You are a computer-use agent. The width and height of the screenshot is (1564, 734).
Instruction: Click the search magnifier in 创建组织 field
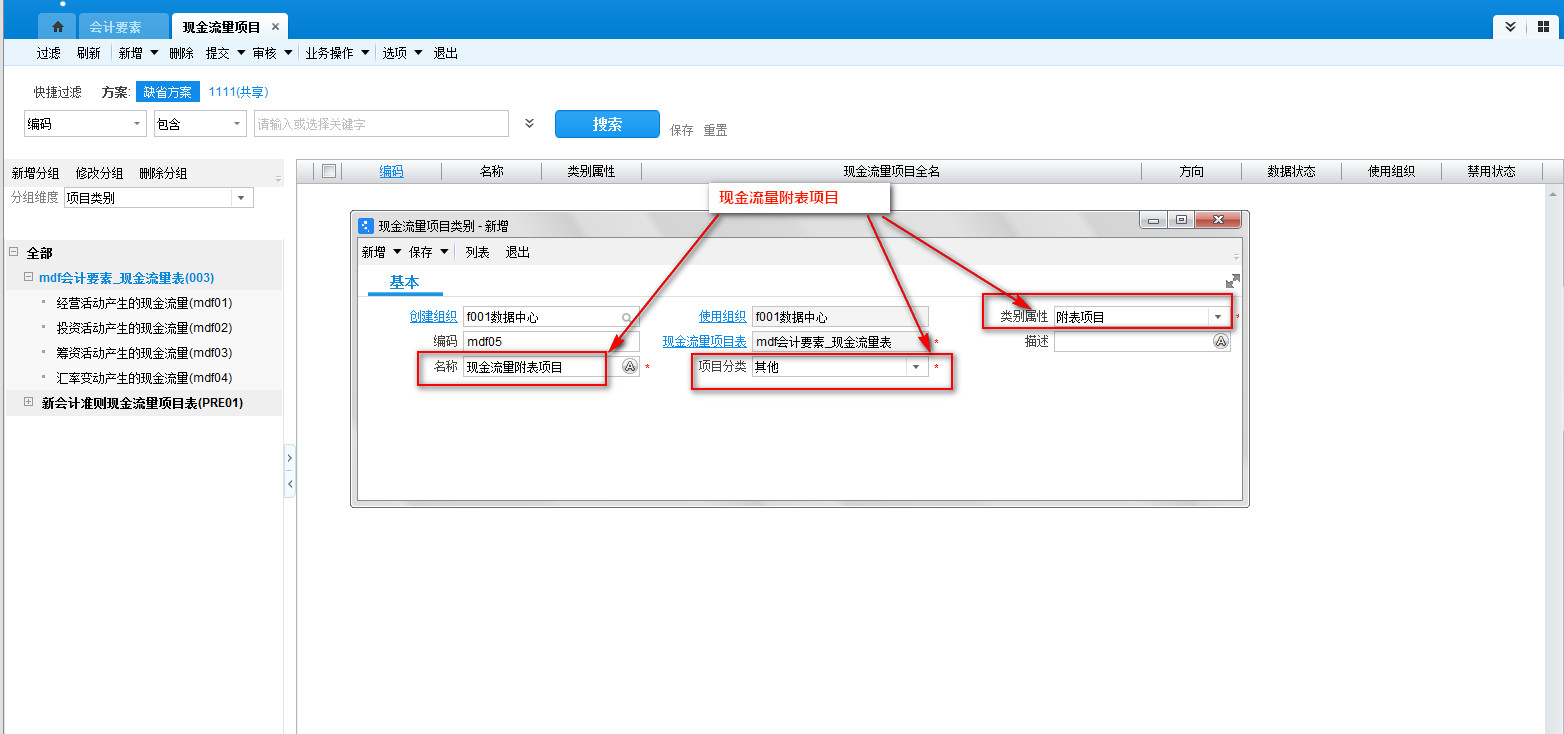point(628,317)
